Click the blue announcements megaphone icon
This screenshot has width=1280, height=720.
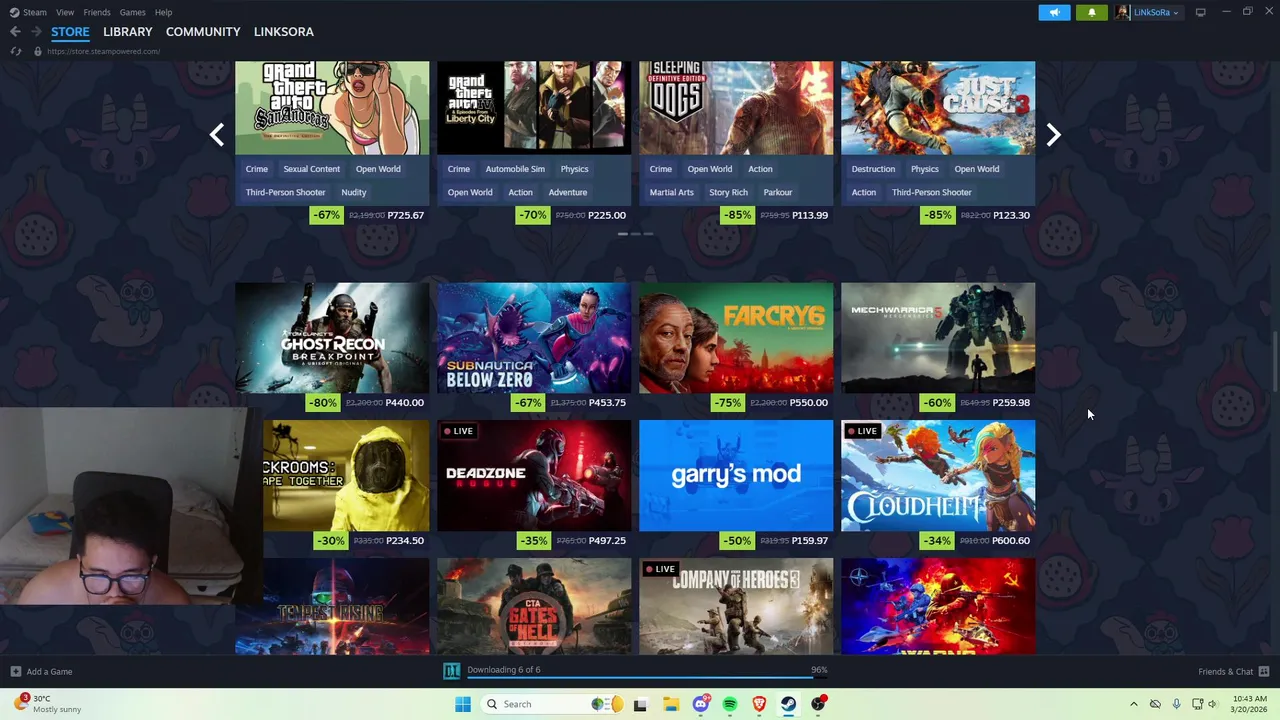pyautogui.click(x=1054, y=12)
